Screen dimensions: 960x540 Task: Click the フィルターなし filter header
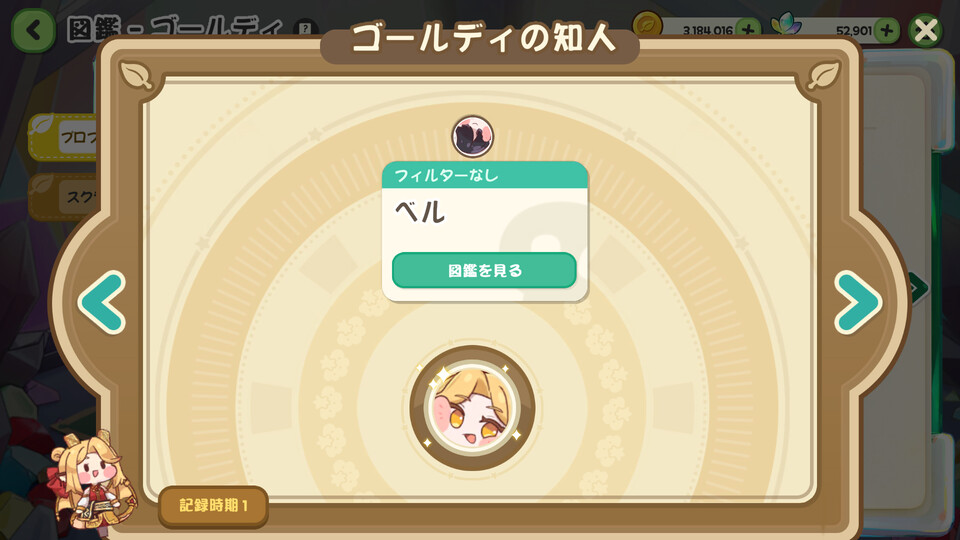click(x=485, y=175)
